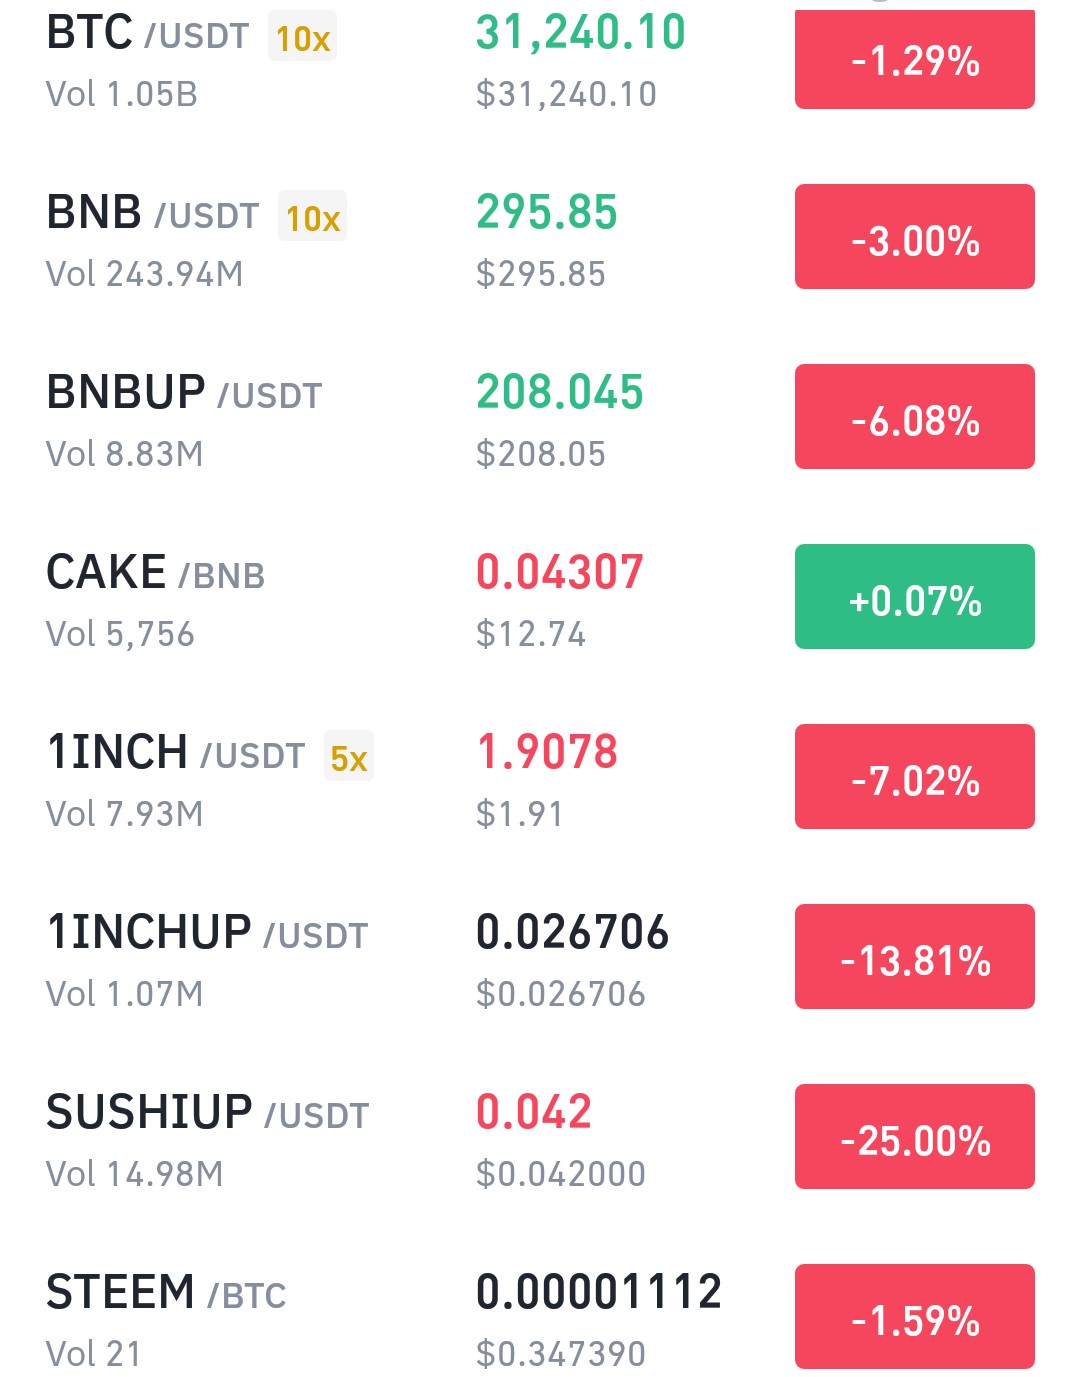Click the BTC price 31,240.10
This screenshot has height=1377, width=1080.
pyautogui.click(x=580, y=32)
